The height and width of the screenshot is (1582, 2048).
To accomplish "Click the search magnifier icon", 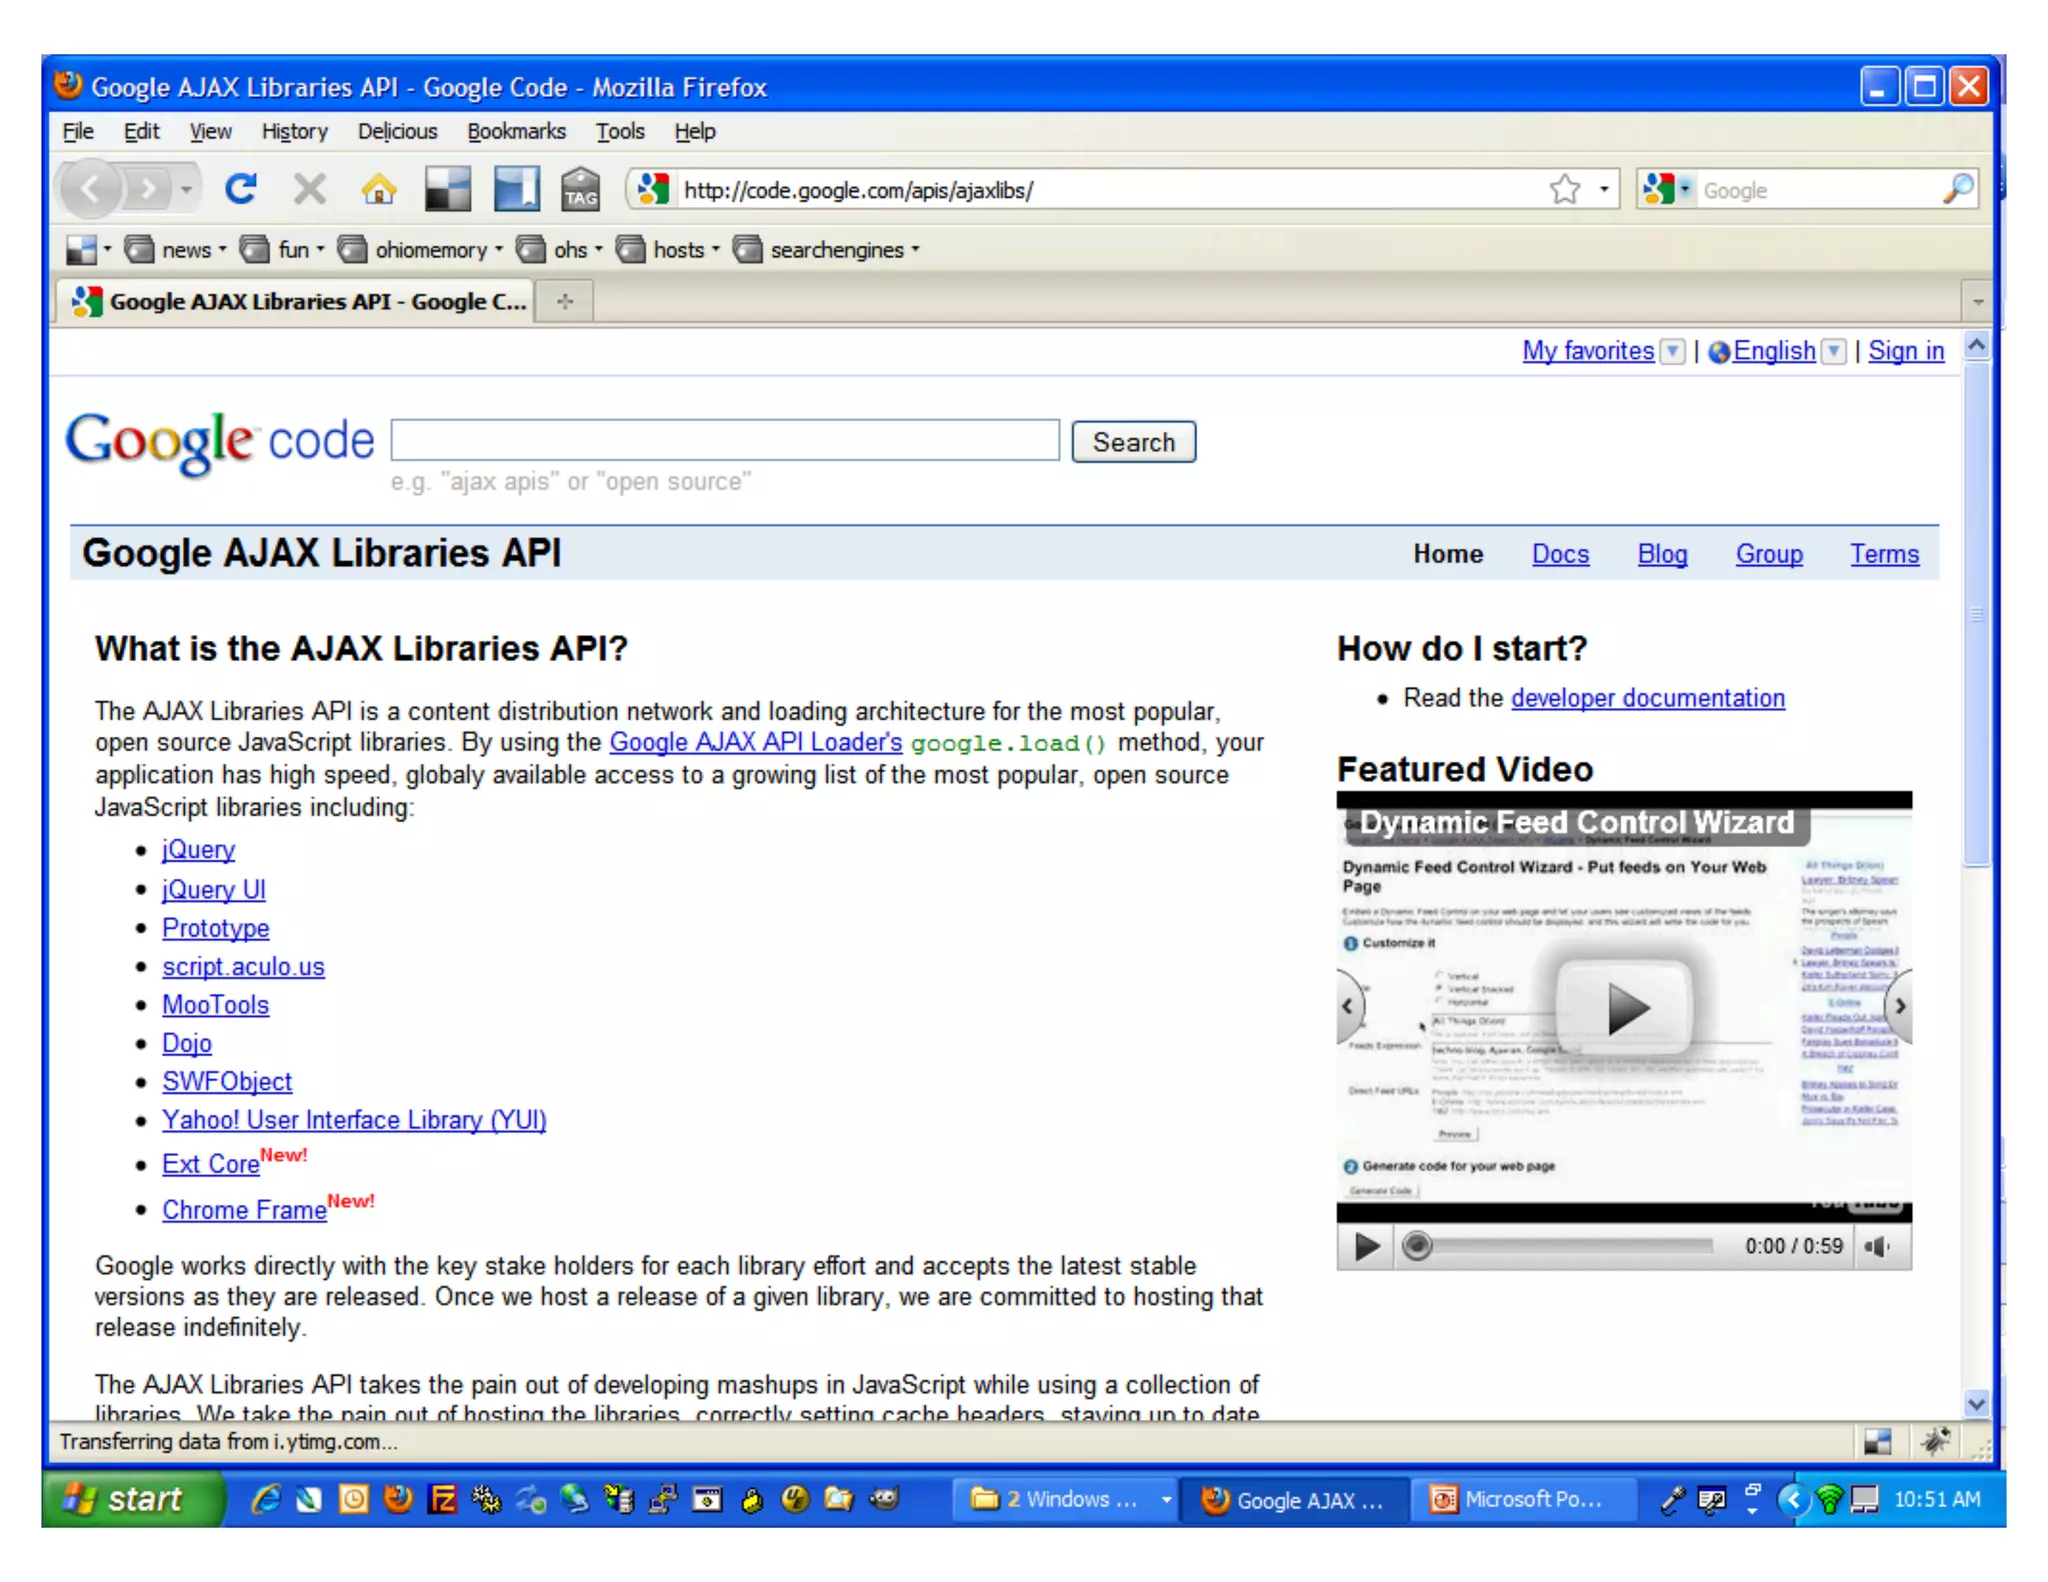I will (x=1957, y=189).
